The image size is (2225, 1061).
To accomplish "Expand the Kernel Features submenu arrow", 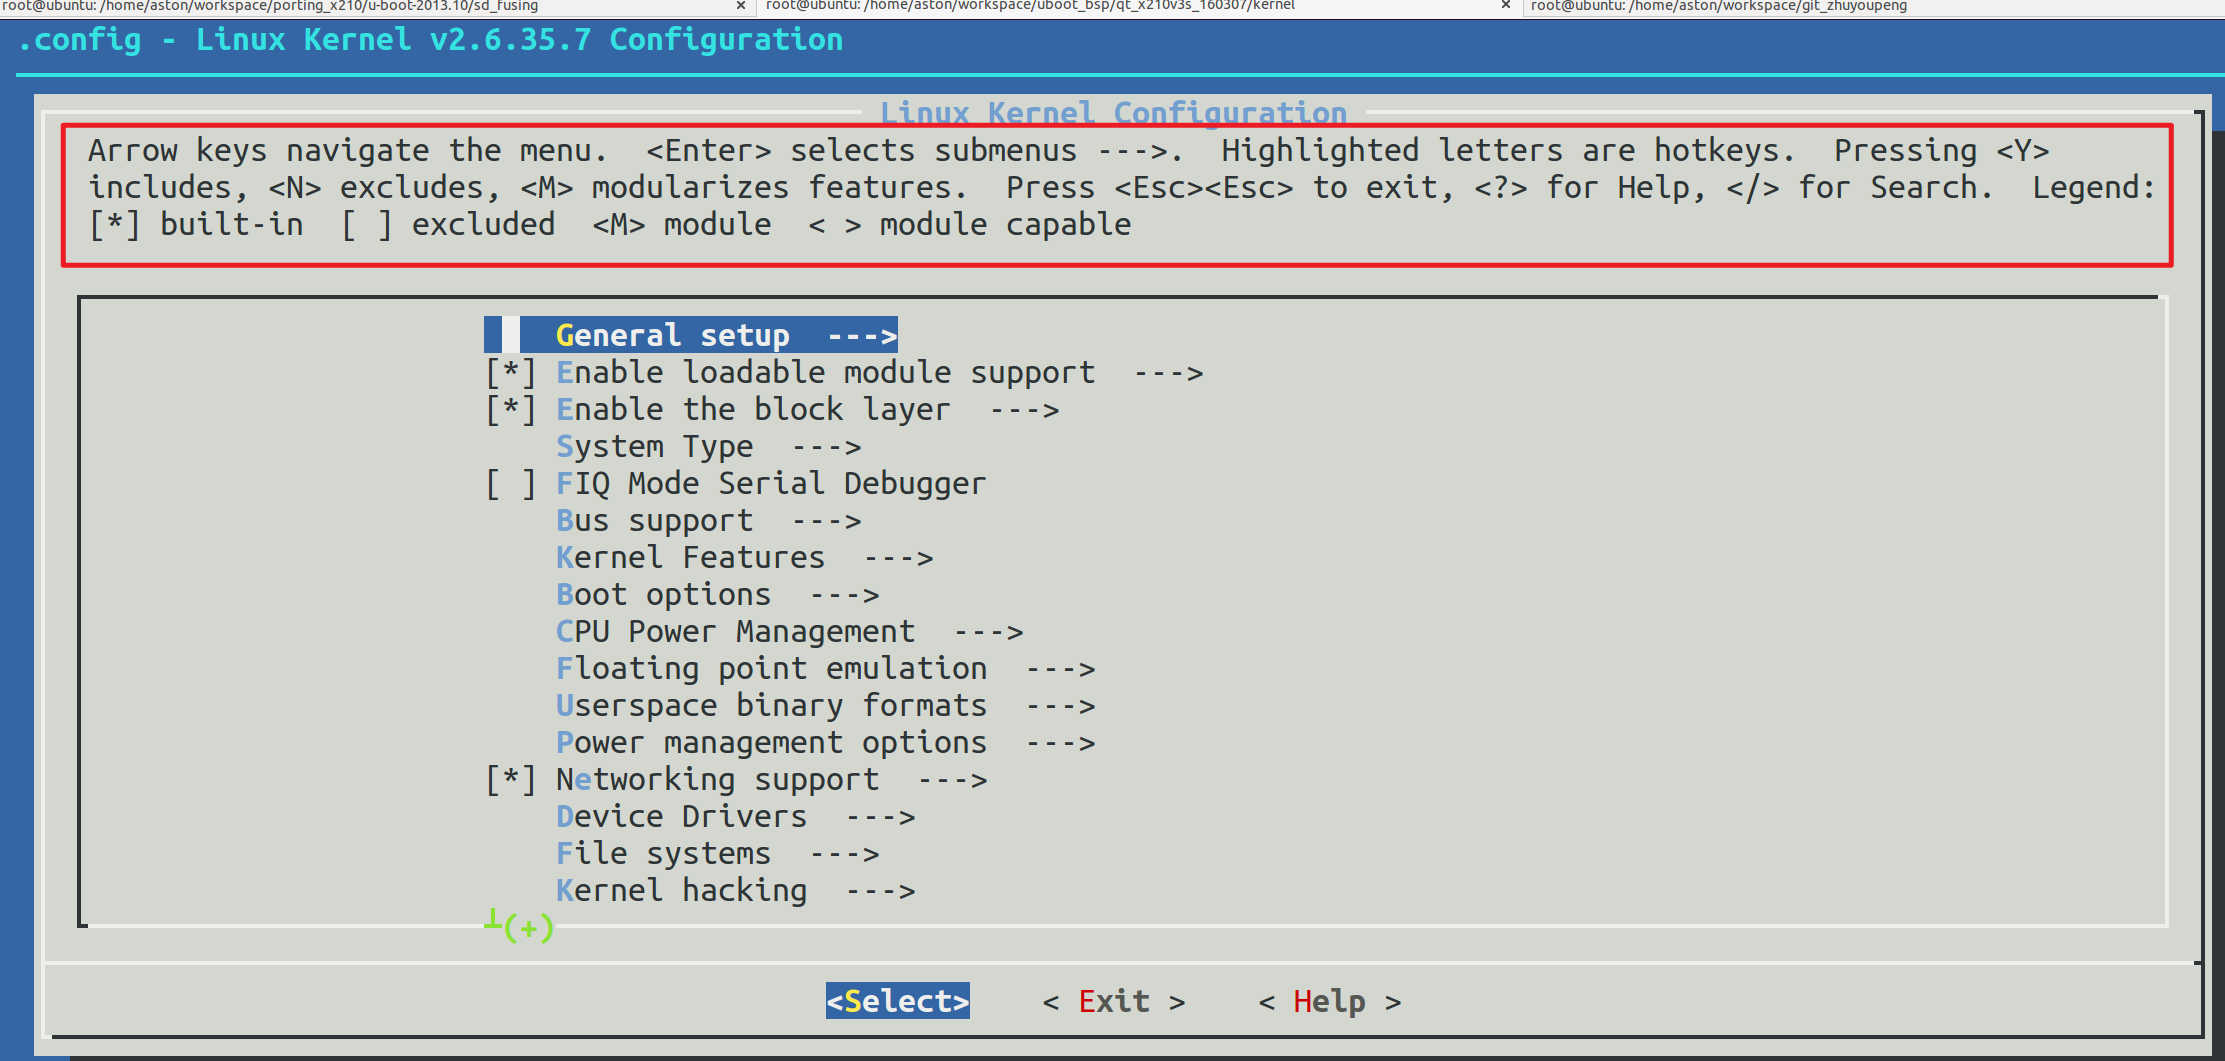I will 898,558.
